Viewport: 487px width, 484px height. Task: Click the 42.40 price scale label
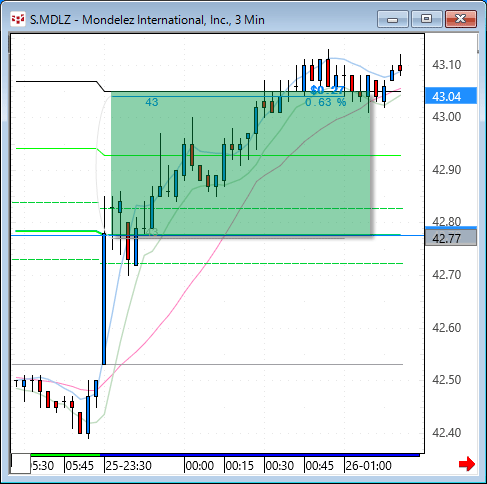(x=446, y=433)
